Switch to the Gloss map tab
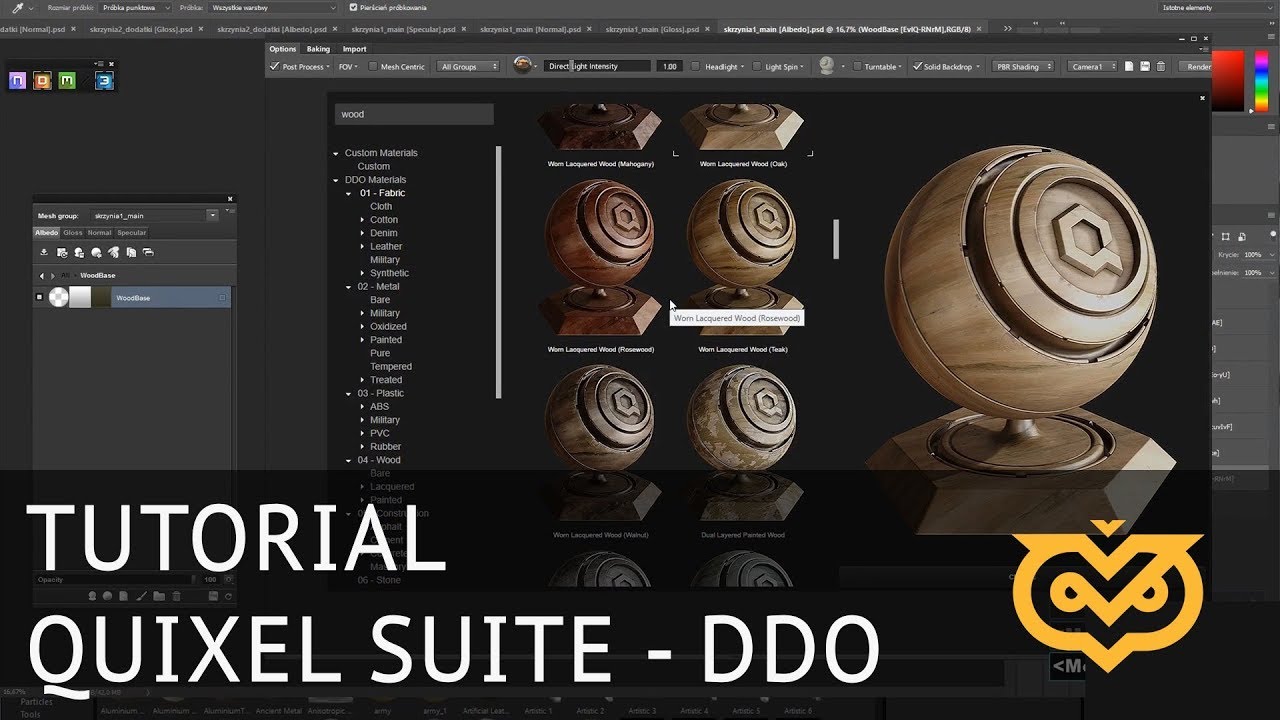The width and height of the screenshot is (1280, 720). pyautogui.click(x=73, y=233)
